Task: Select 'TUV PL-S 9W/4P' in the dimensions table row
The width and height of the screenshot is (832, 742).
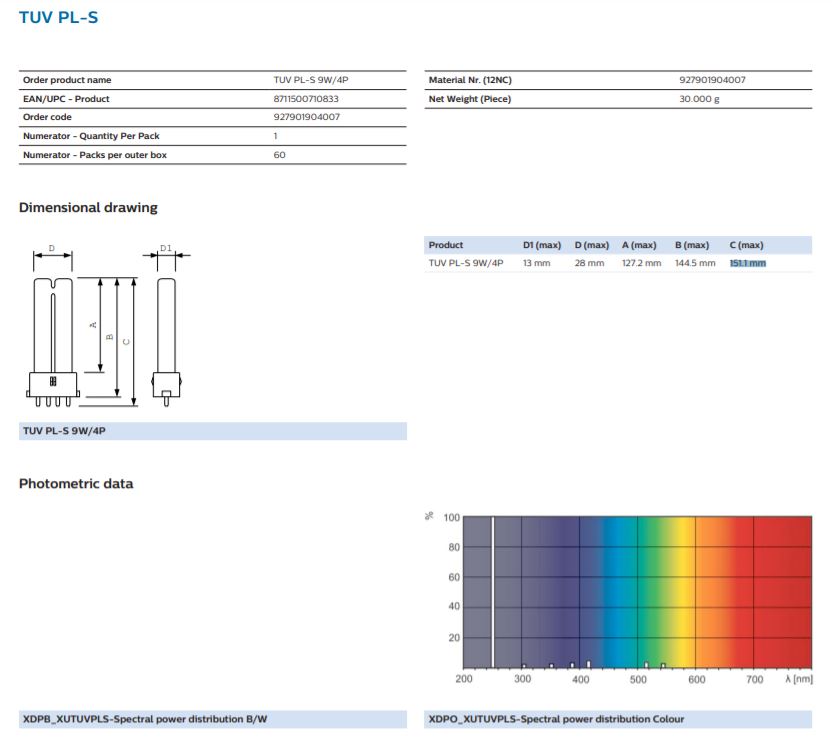Action: [x=466, y=263]
